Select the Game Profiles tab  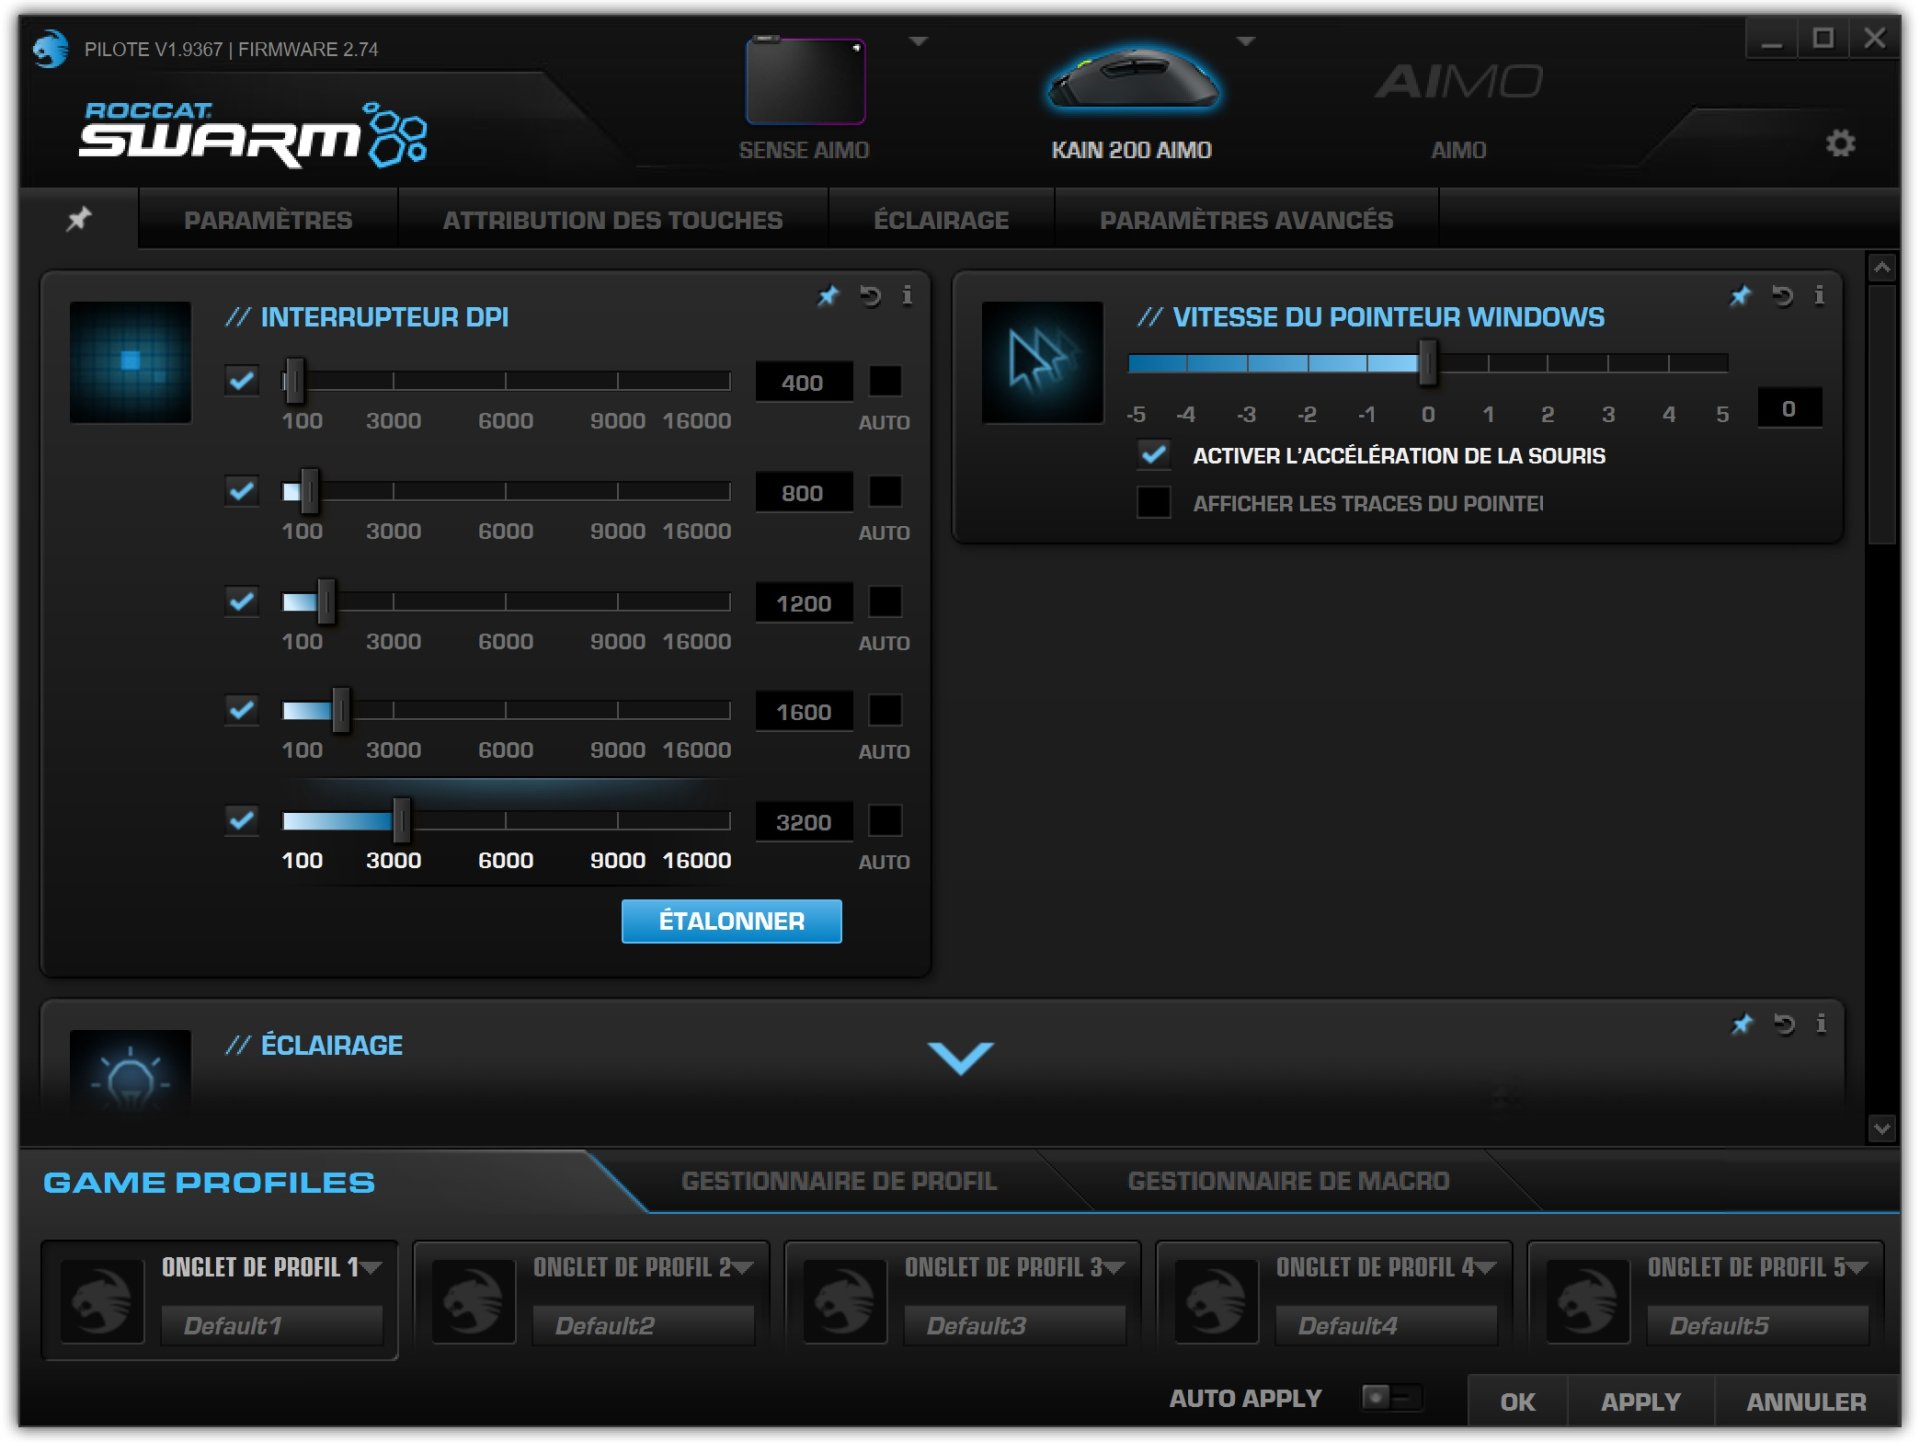(x=210, y=1182)
